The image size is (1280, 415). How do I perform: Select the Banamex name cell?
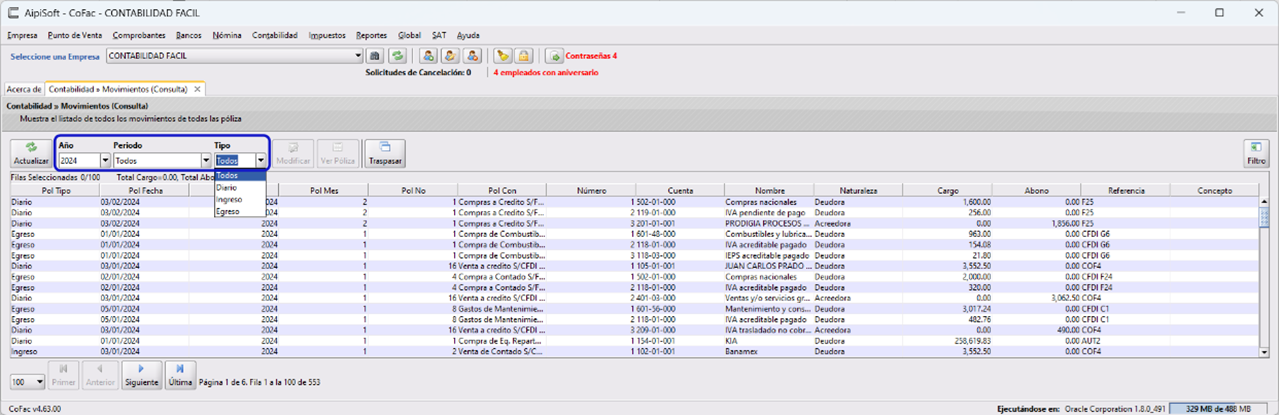click(x=769, y=352)
